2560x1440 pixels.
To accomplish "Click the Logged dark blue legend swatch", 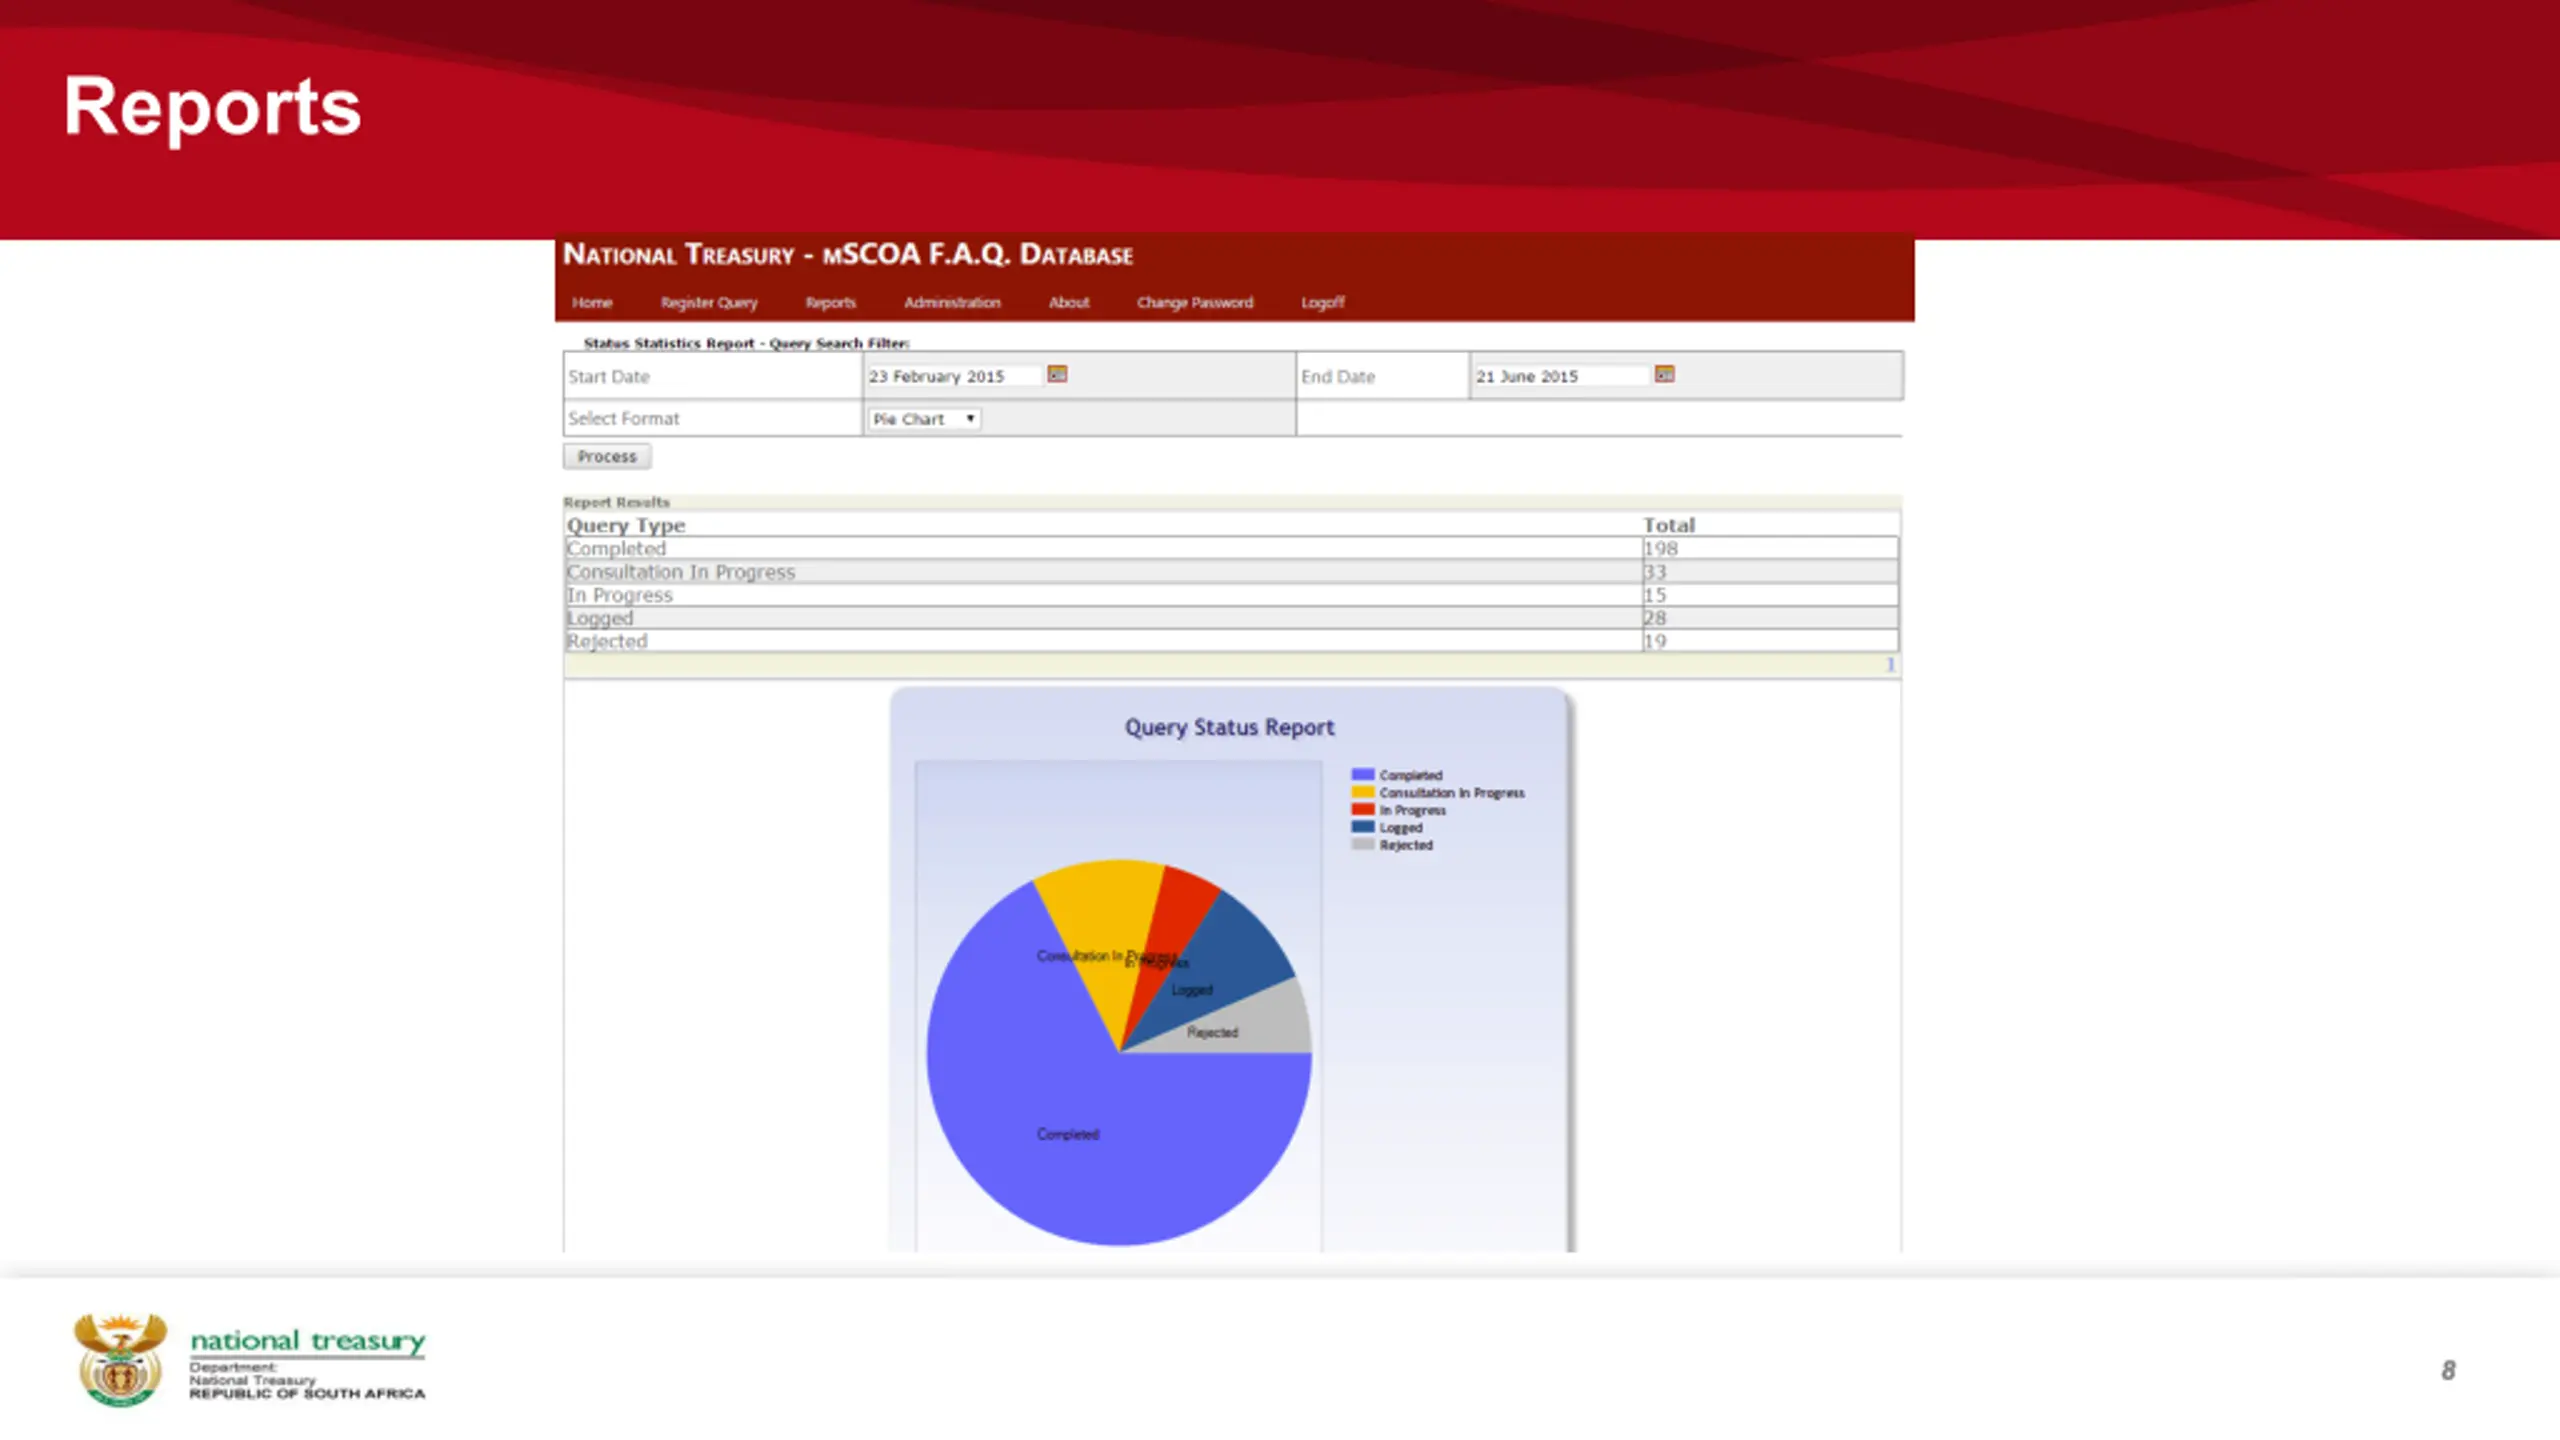I will (x=1362, y=827).
